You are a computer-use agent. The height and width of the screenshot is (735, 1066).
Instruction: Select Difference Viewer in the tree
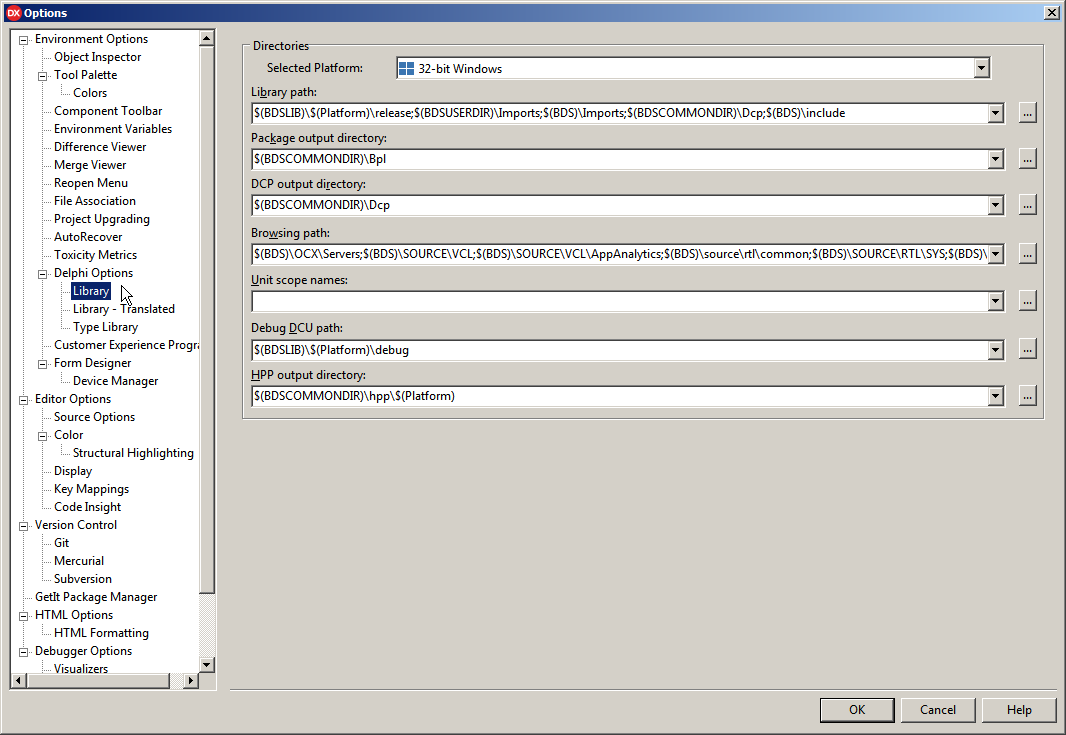(100, 147)
